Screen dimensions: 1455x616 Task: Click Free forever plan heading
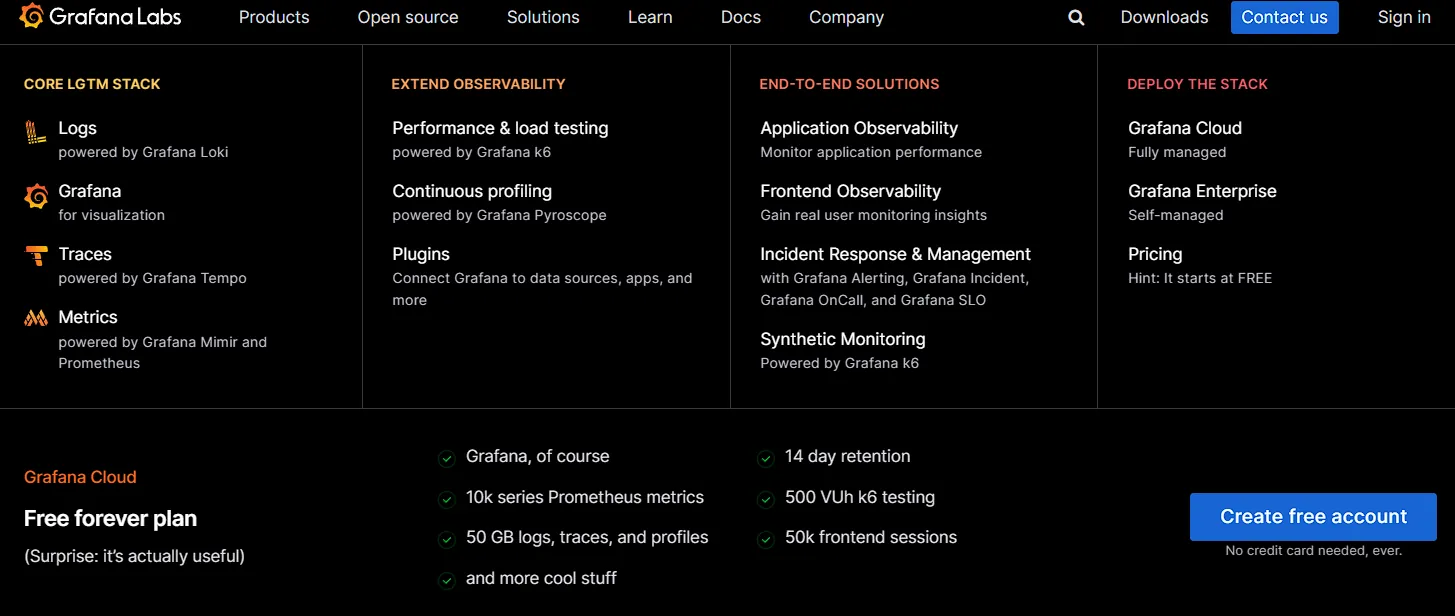click(x=110, y=519)
